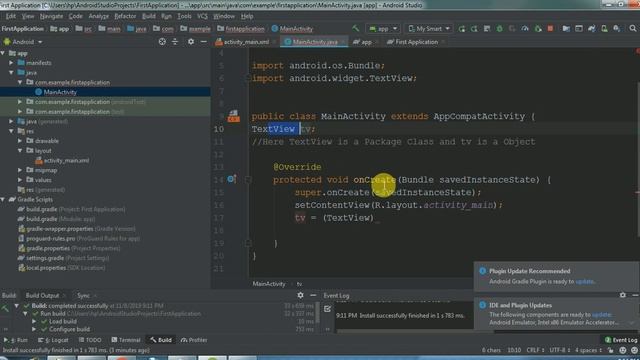Open the app run configuration dropdown
Viewport: 640px width, 360px height.
click(382, 29)
